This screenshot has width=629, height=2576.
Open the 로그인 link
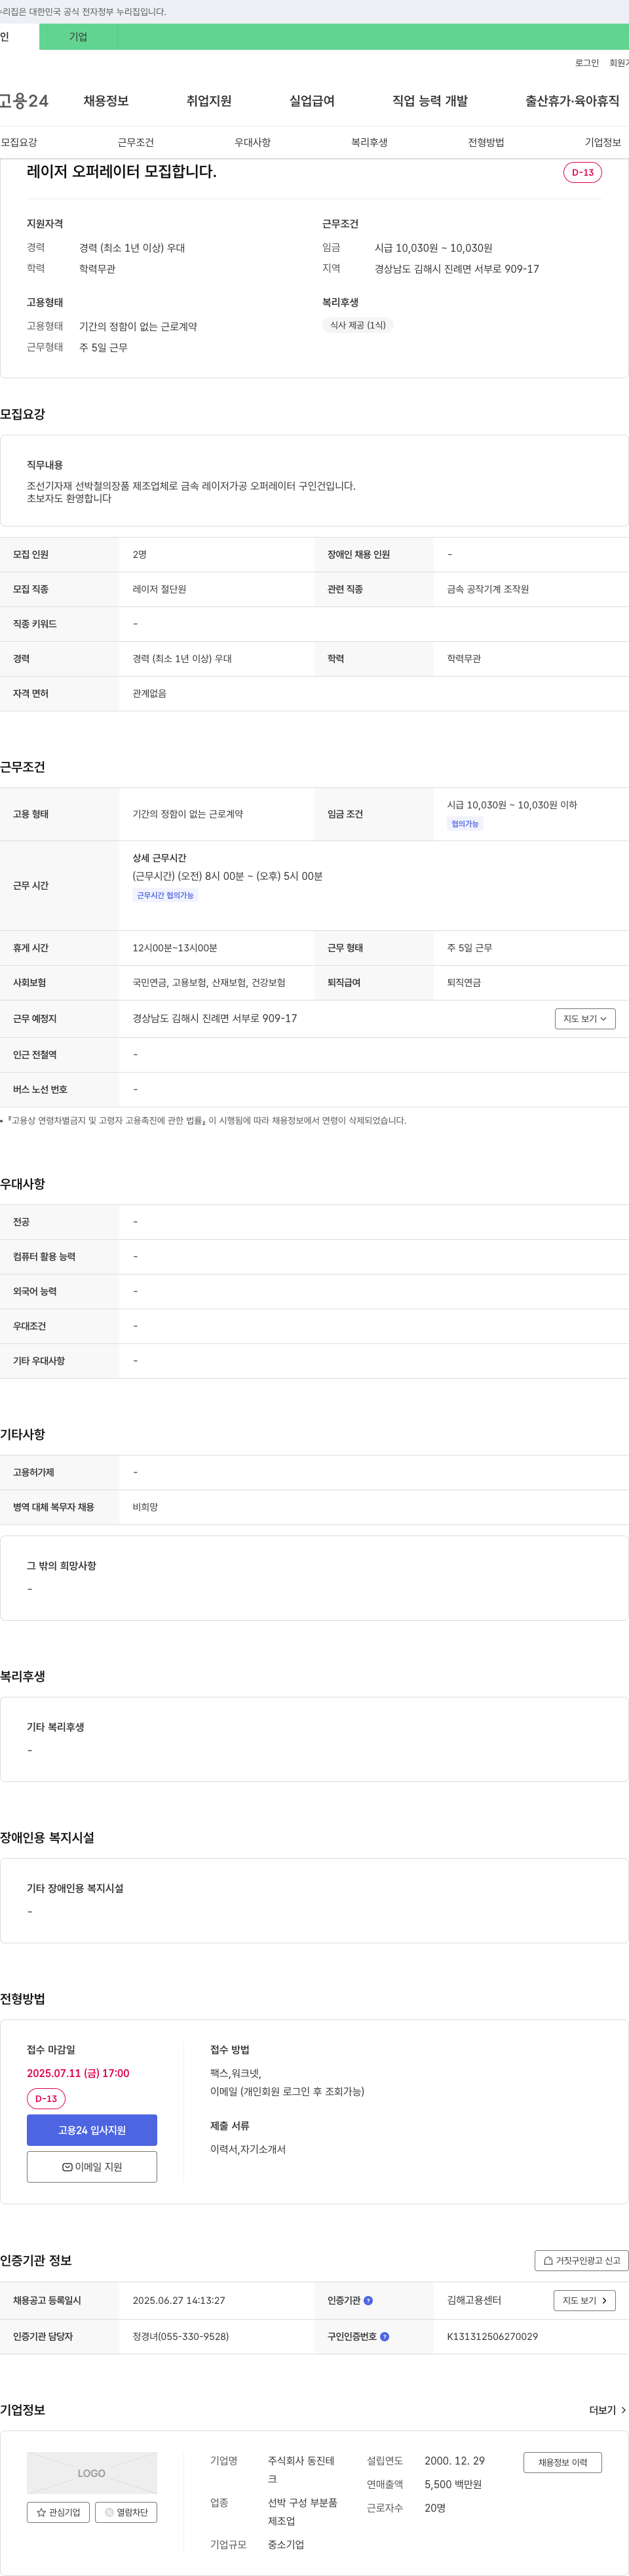pos(586,63)
